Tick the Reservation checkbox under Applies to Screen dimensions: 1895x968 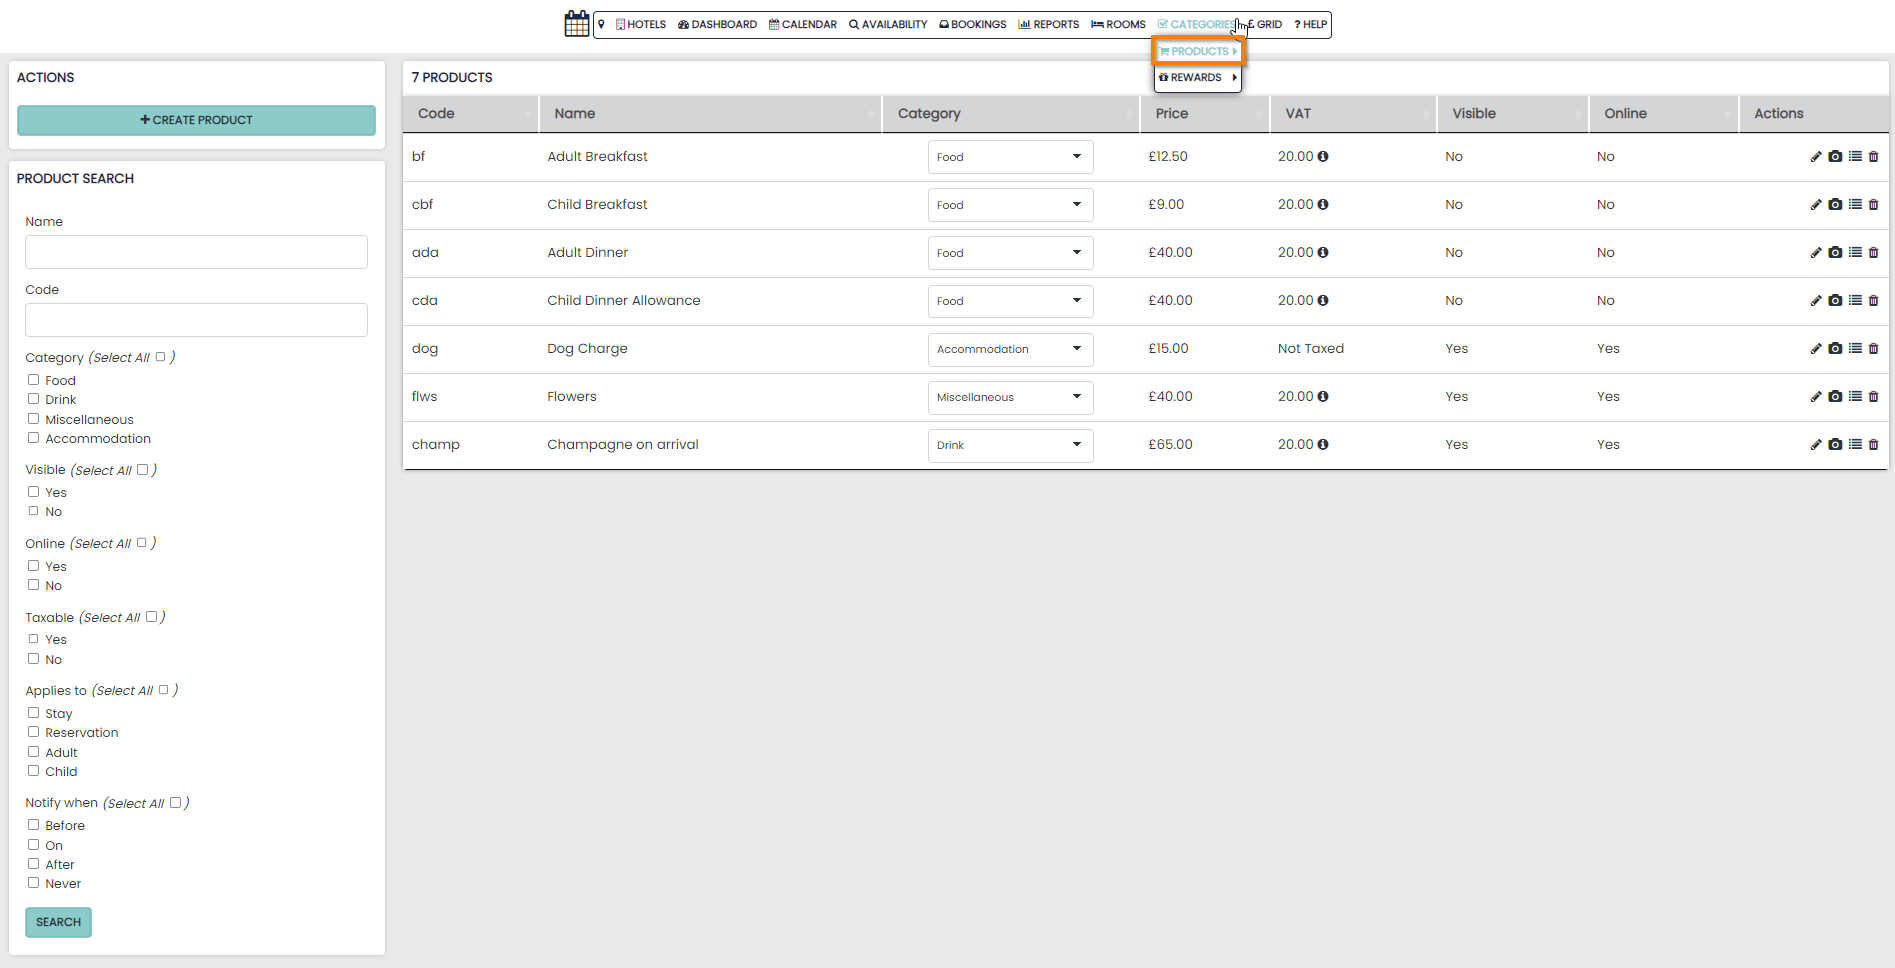pyautogui.click(x=33, y=732)
